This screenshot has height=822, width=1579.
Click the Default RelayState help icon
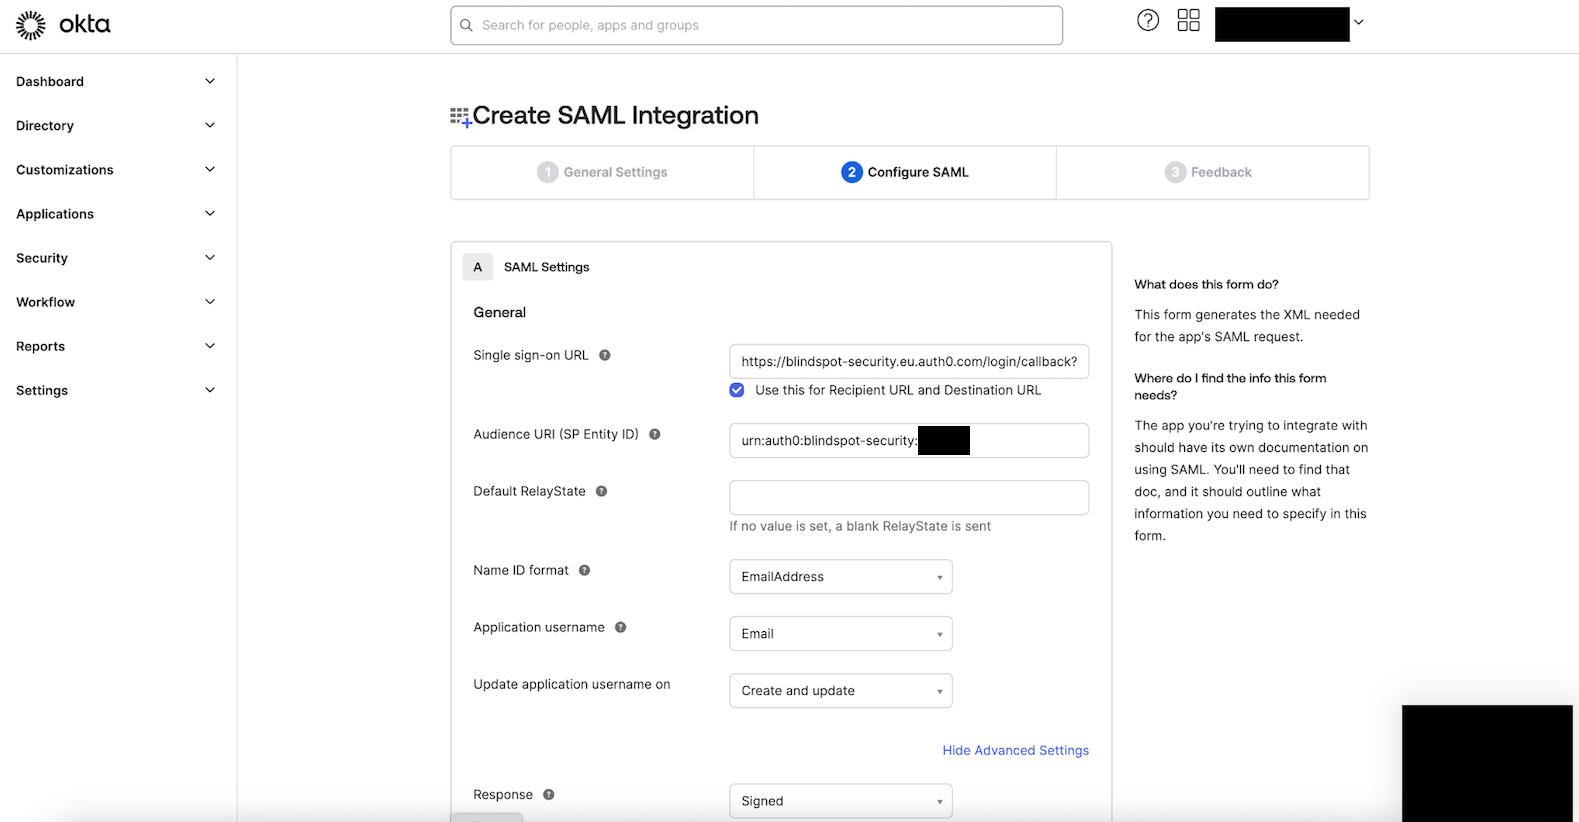tap(602, 491)
